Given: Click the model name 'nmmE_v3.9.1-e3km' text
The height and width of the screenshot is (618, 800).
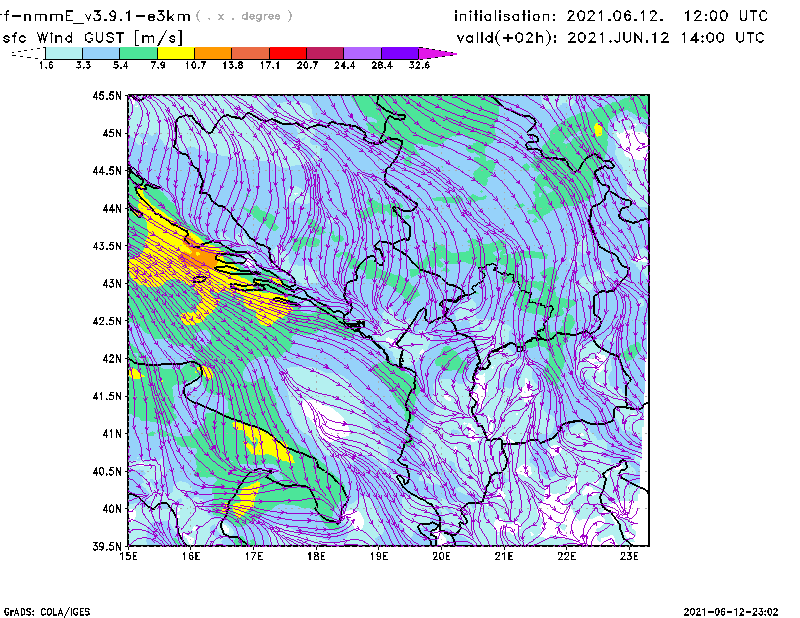Looking at the screenshot, I should click(107, 16).
